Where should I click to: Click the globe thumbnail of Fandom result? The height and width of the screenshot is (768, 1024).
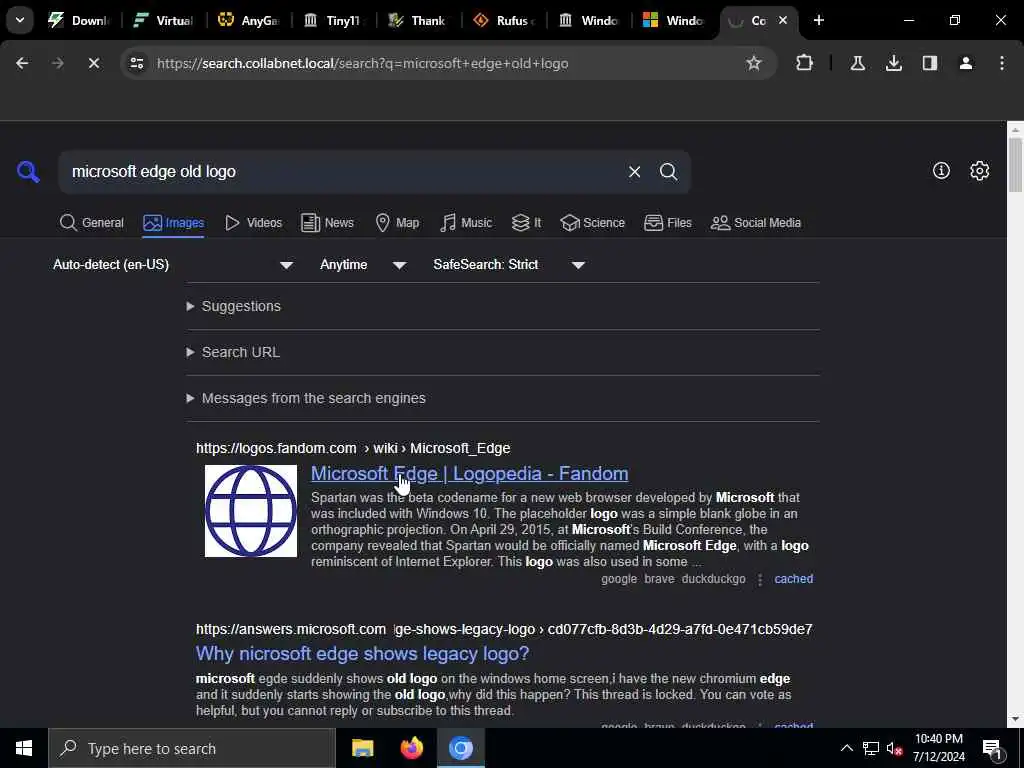[x=251, y=511]
